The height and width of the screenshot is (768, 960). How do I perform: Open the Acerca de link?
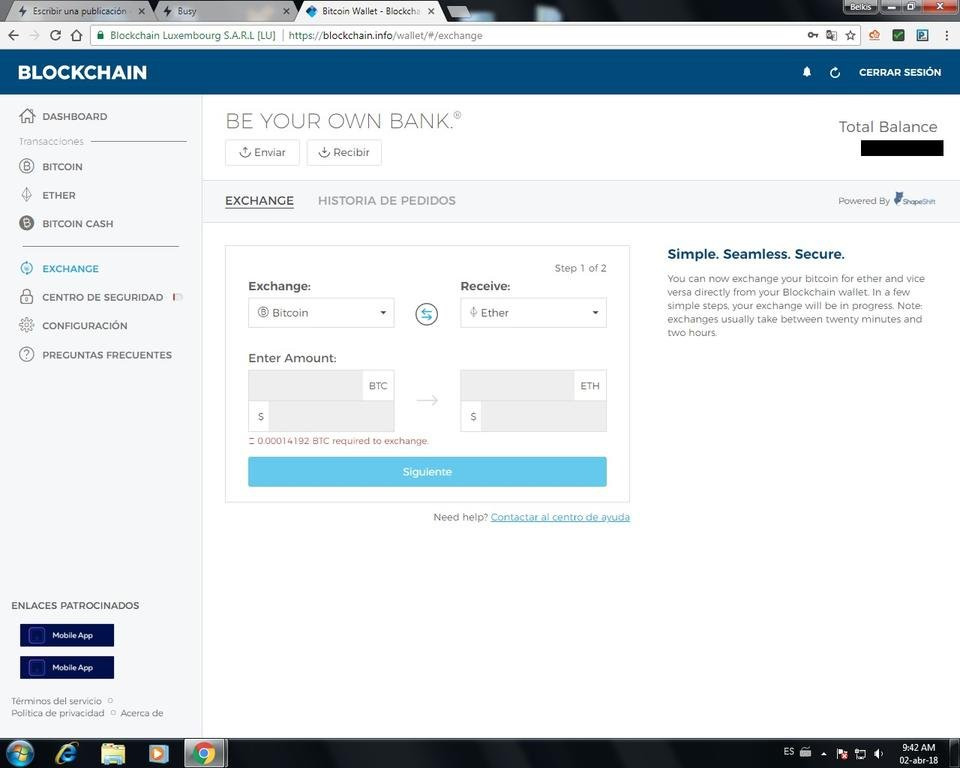(141, 713)
